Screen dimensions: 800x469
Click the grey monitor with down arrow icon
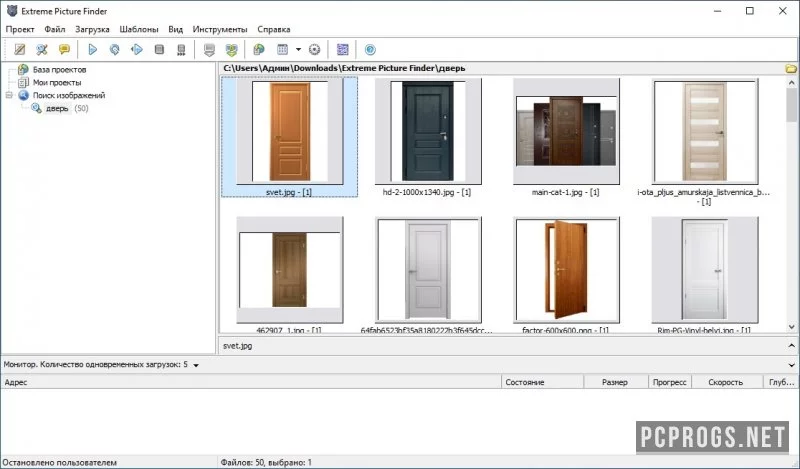pos(209,50)
